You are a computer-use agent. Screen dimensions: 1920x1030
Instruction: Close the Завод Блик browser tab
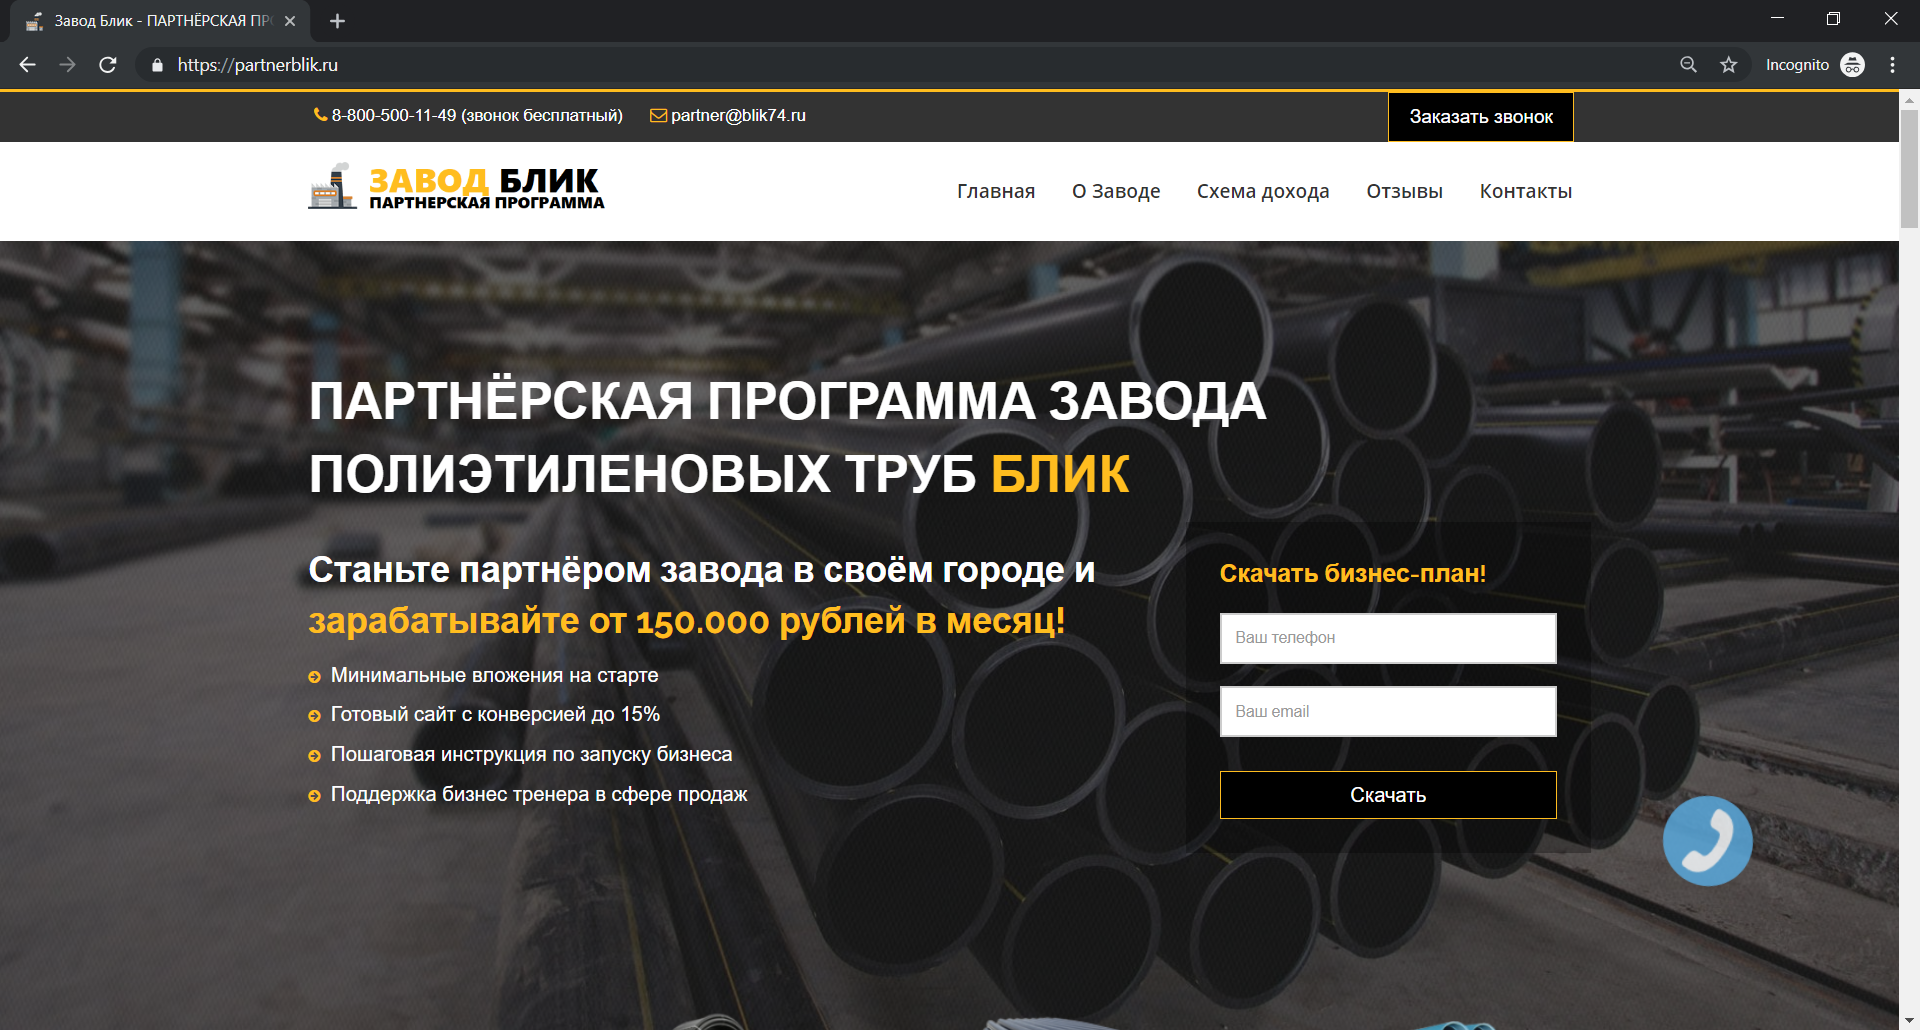point(290,21)
